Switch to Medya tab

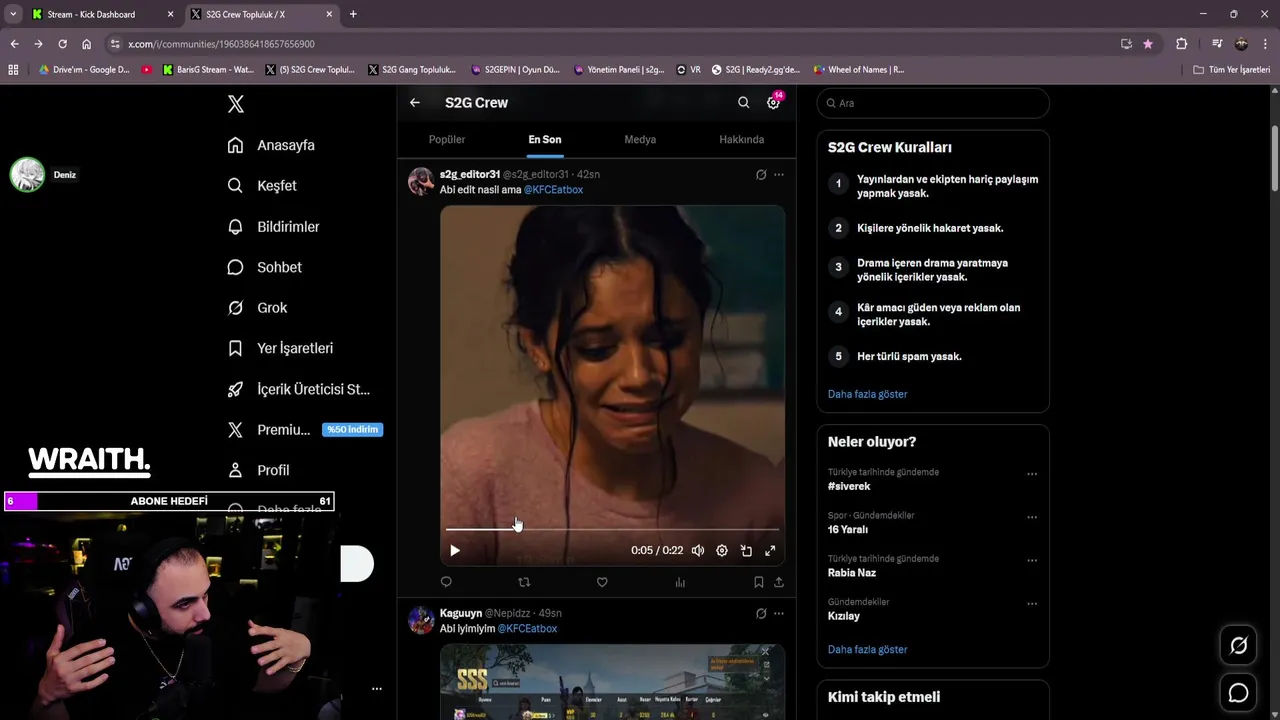[x=640, y=139]
